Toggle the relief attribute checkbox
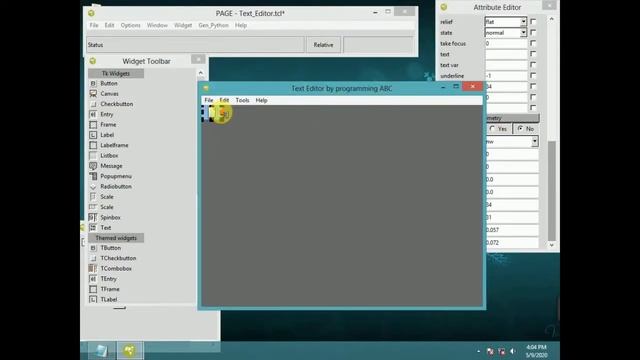Screen dimensions: 640x360 (x=533, y=22)
